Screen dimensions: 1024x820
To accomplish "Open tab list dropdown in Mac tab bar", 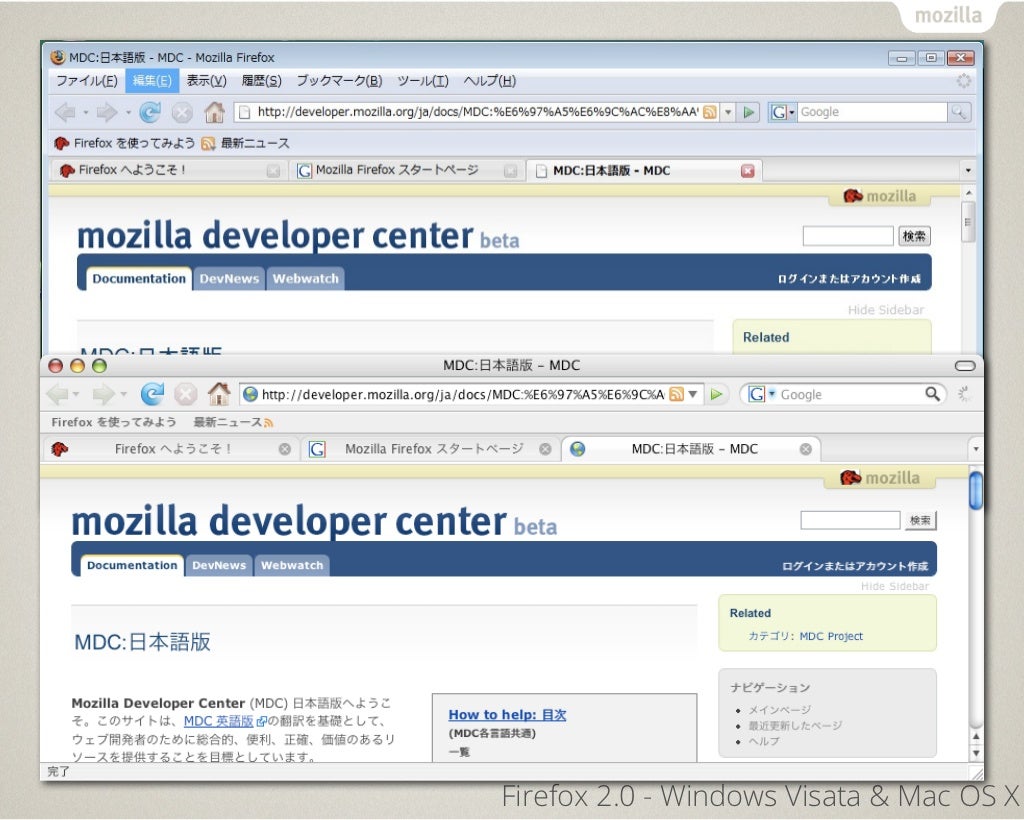I will [976, 449].
